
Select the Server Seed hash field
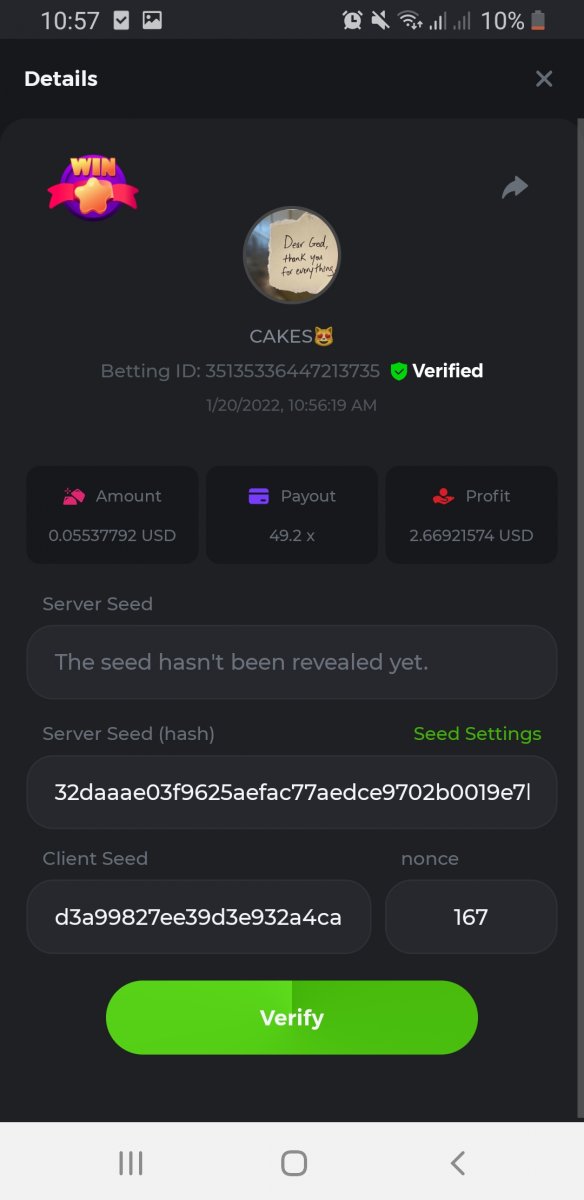(x=292, y=792)
